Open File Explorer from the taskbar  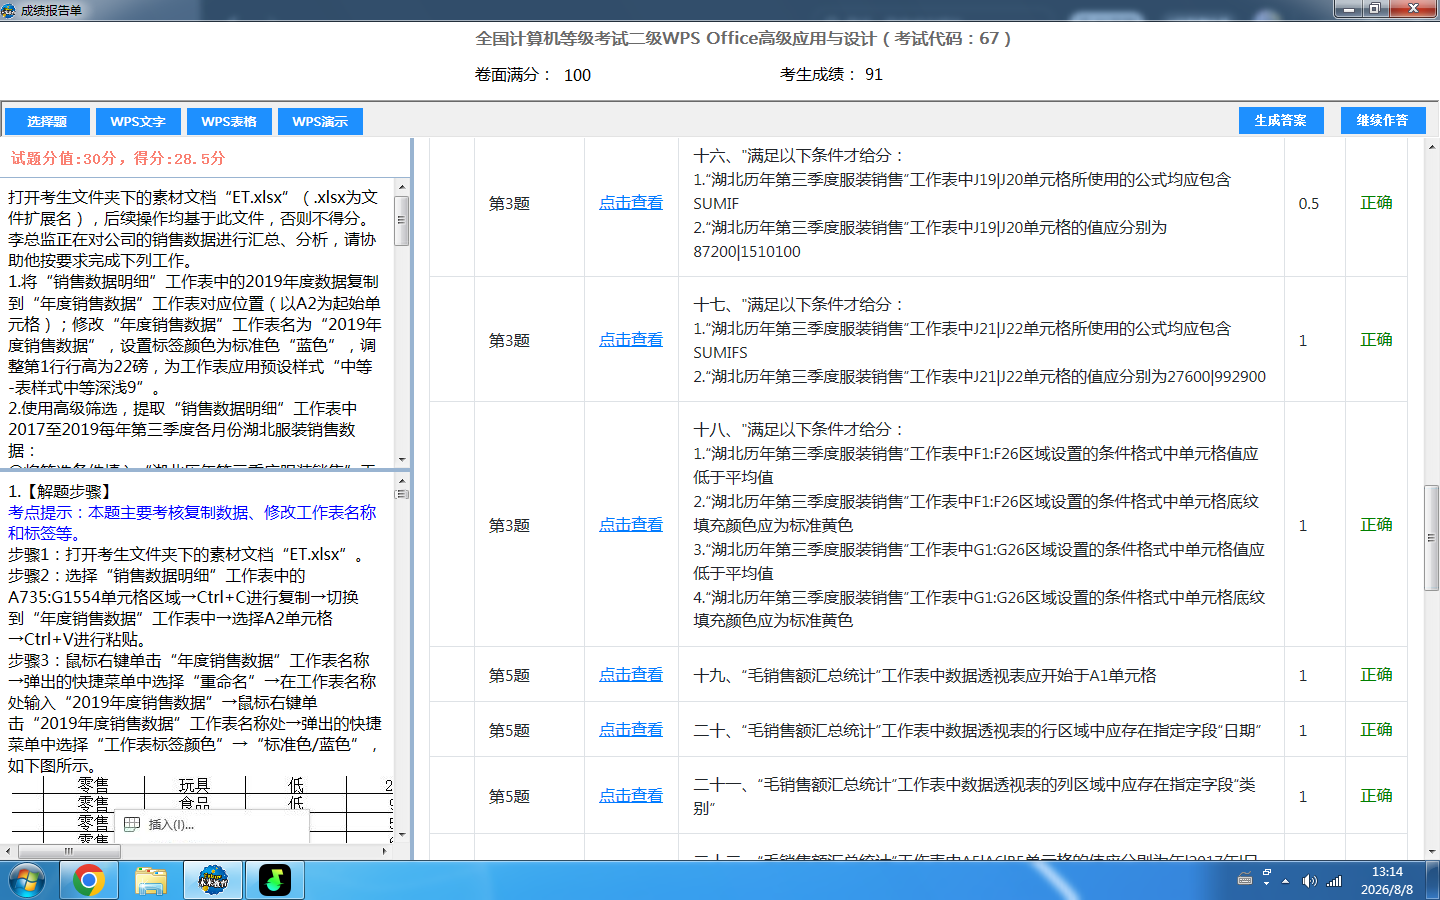150,880
